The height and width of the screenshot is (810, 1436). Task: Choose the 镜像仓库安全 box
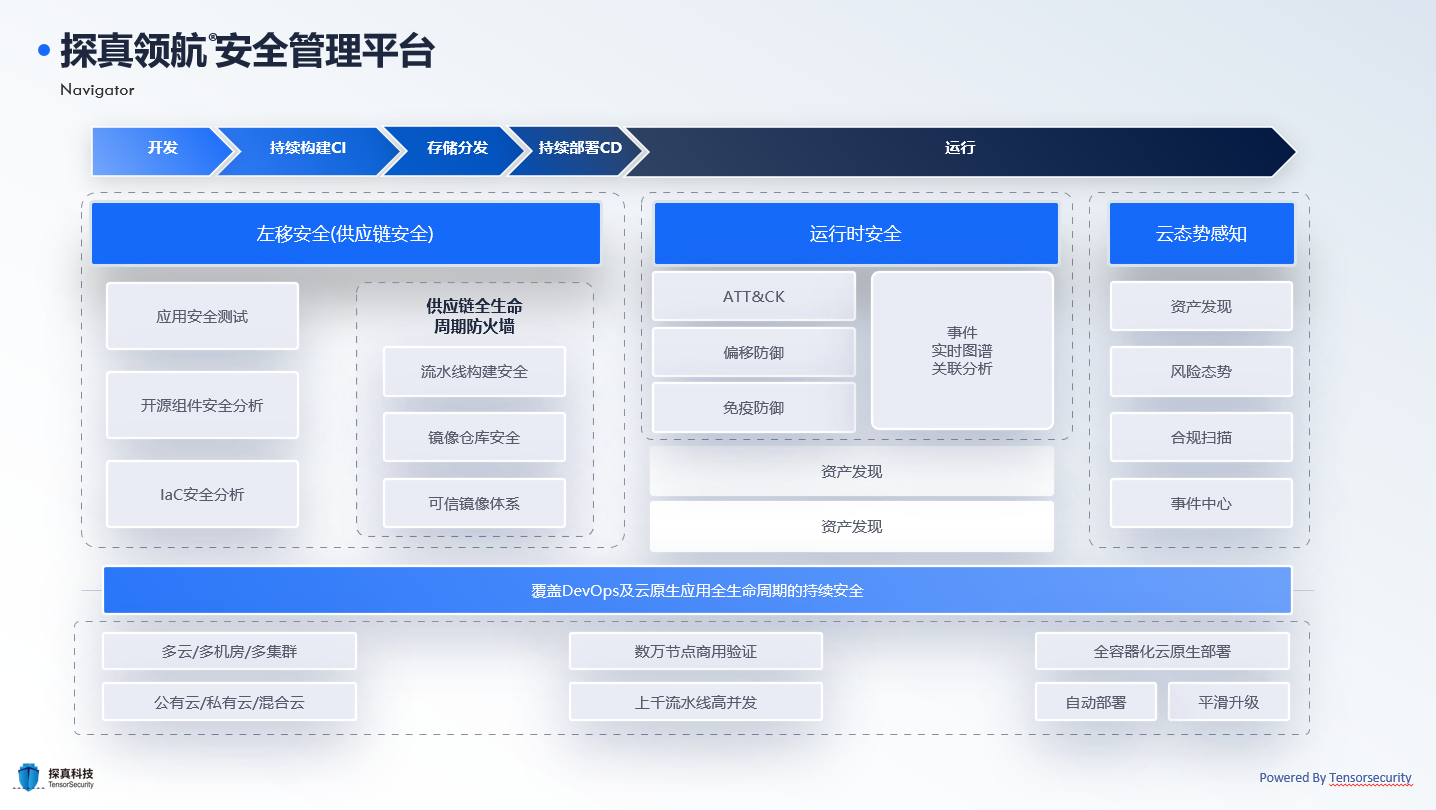click(474, 438)
